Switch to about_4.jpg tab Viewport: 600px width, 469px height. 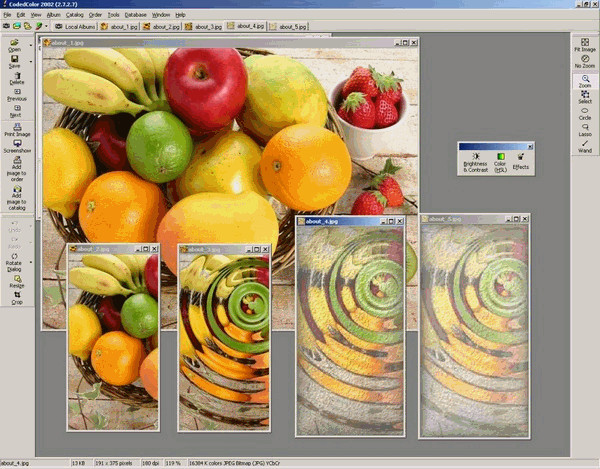[246, 26]
